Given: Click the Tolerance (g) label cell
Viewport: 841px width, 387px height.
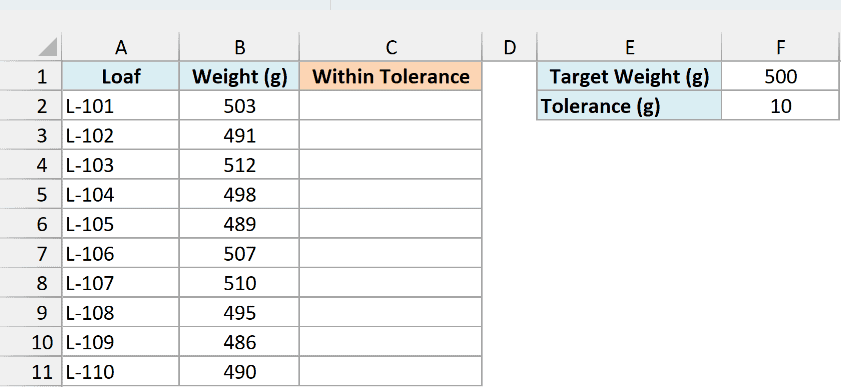Looking at the screenshot, I should (629, 106).
